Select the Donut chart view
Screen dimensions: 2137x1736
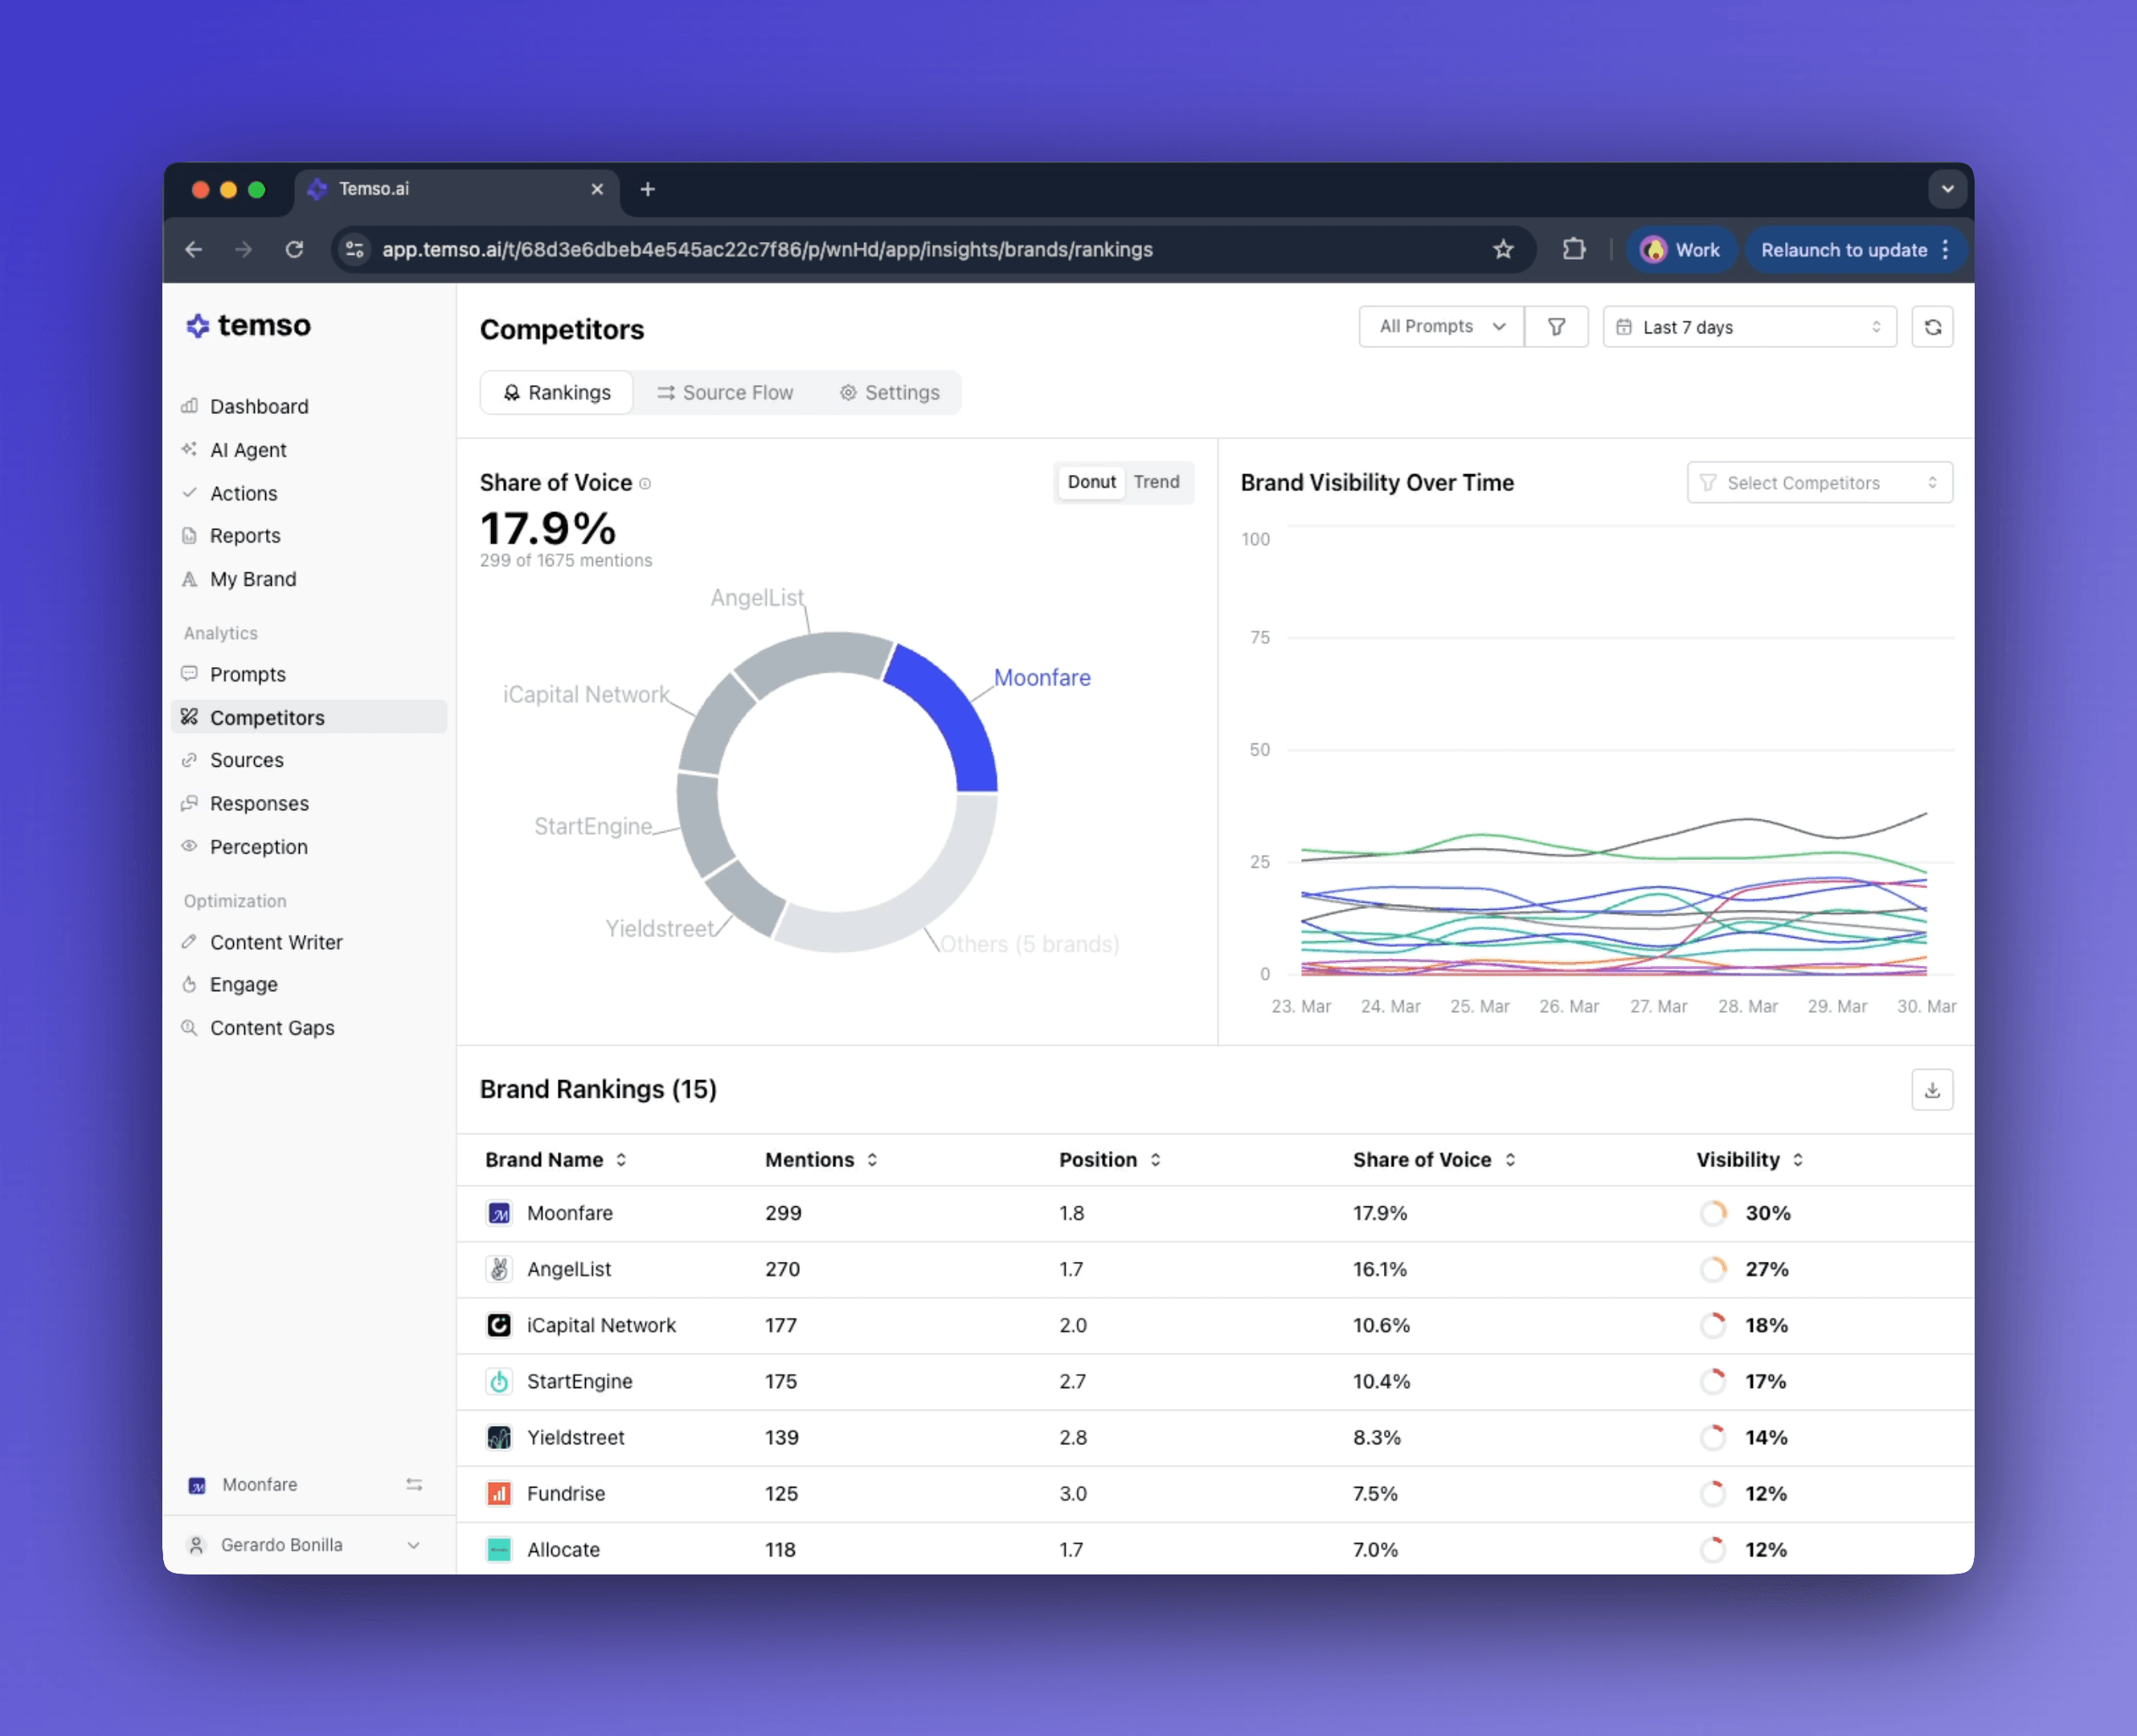coord(1091,482)
